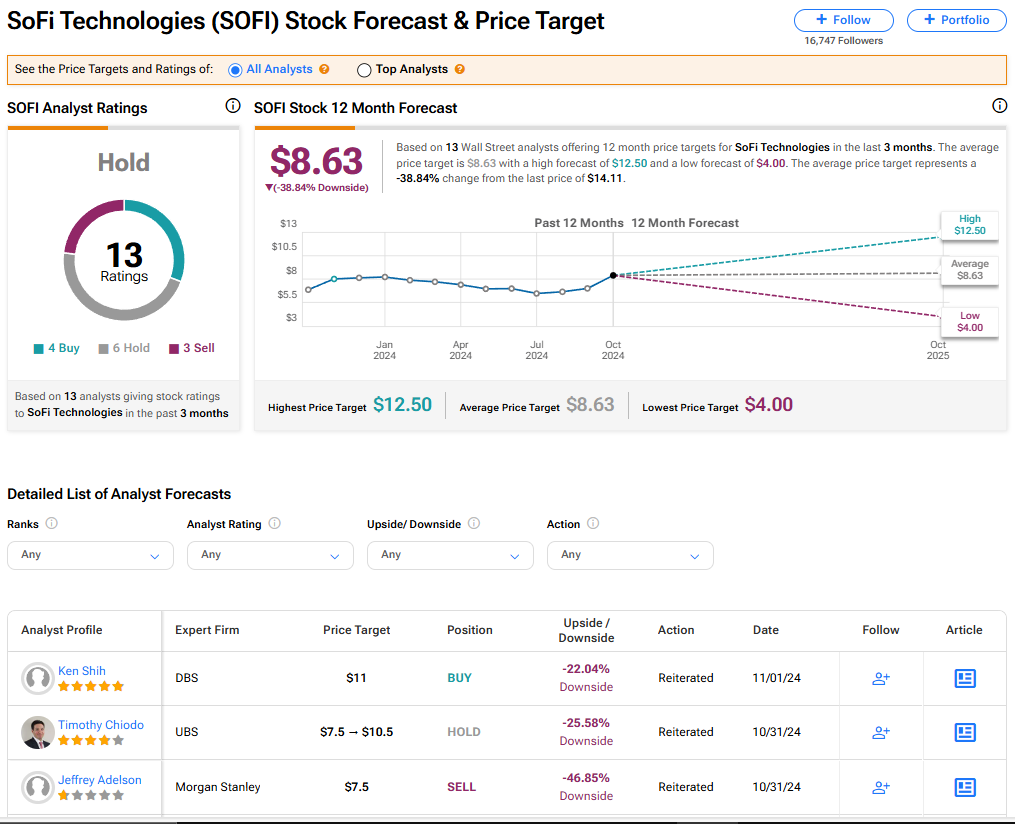The width and height of the screenshot is (1015, 824).
Task: Click the Oct 2024 chart data point
Action: pos(613,275)
